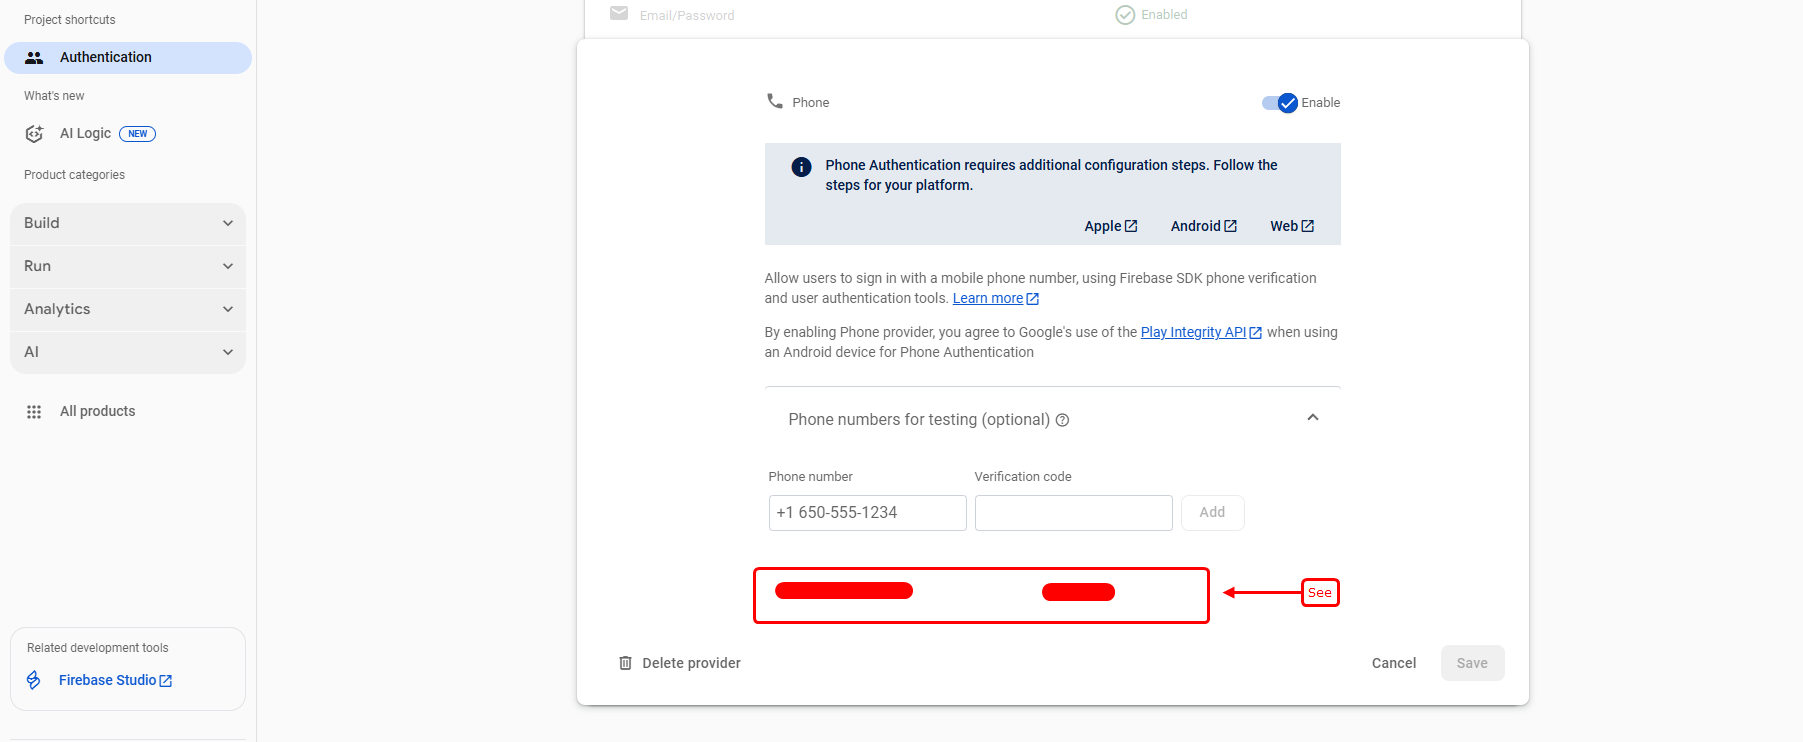Click help icon next to testing phone numbers
The height and width of the screenshot is (742, 1803).
(1062, 420)
